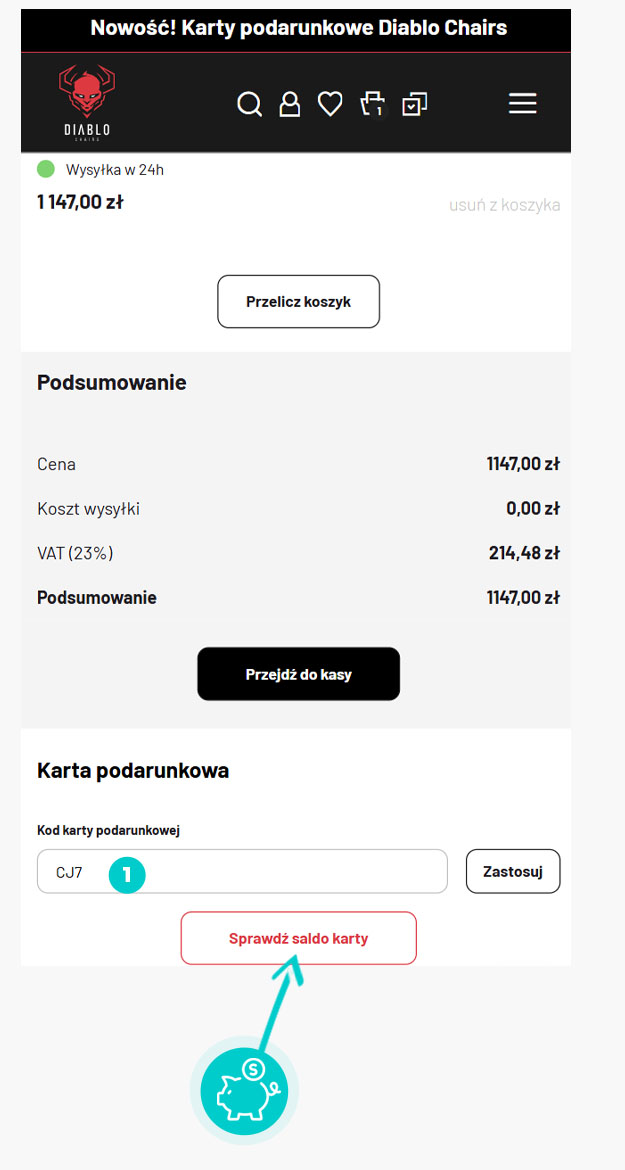Viewport: 625px width, 1170px height.
Task: Click the account profile icon
Action: [x=290, y=103]
